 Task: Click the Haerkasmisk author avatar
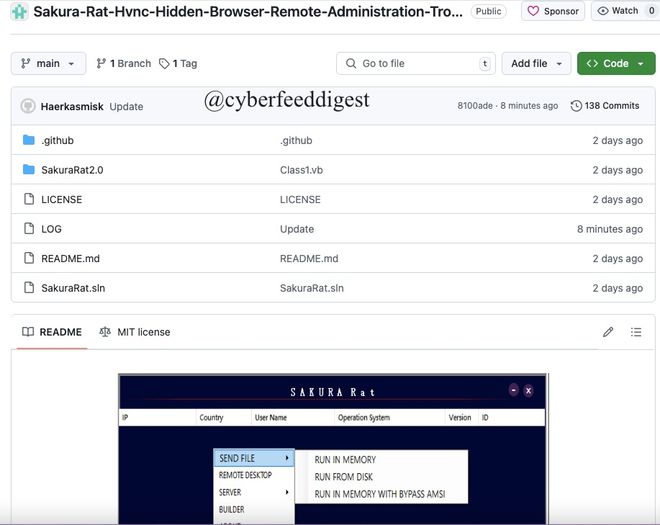tap(28, 106)
